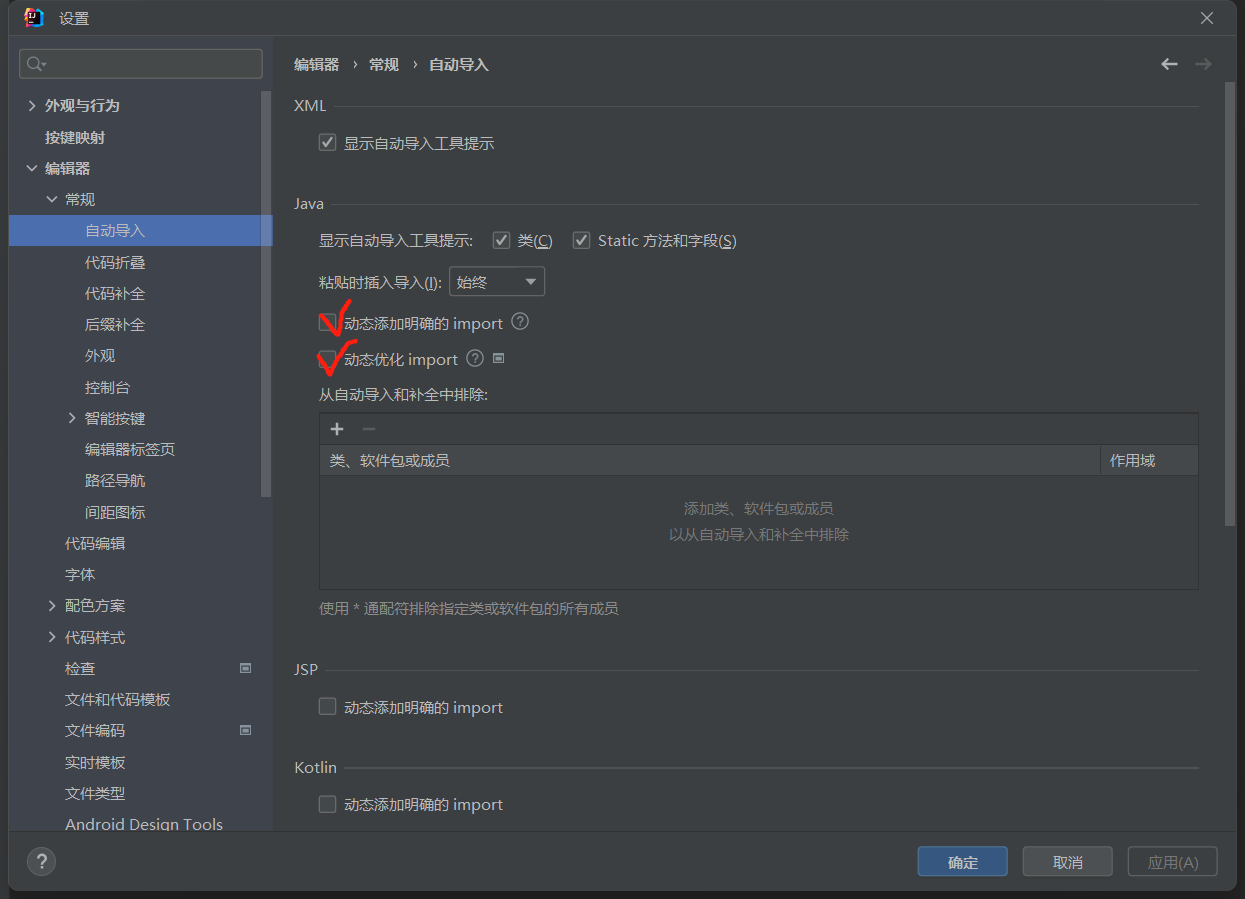Enable Kotlin 动态添加明确的 import checkbox
This screenshot has width=1245, height=899.
327,804
